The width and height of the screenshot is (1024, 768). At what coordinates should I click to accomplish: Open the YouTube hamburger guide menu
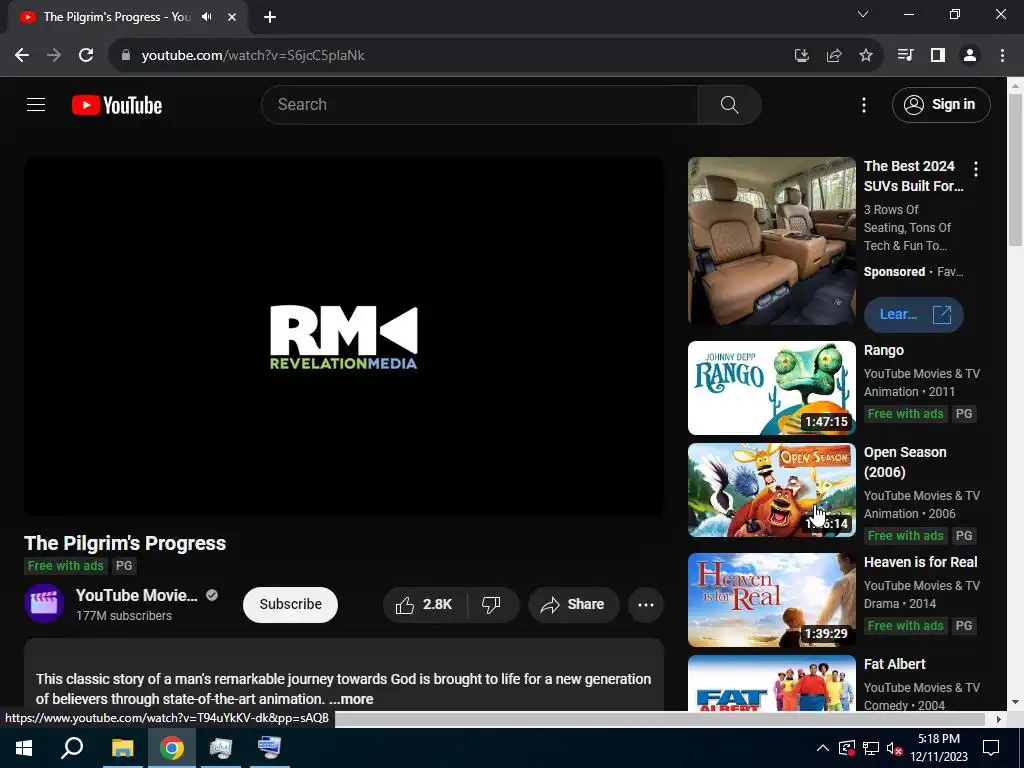point(36,104)
